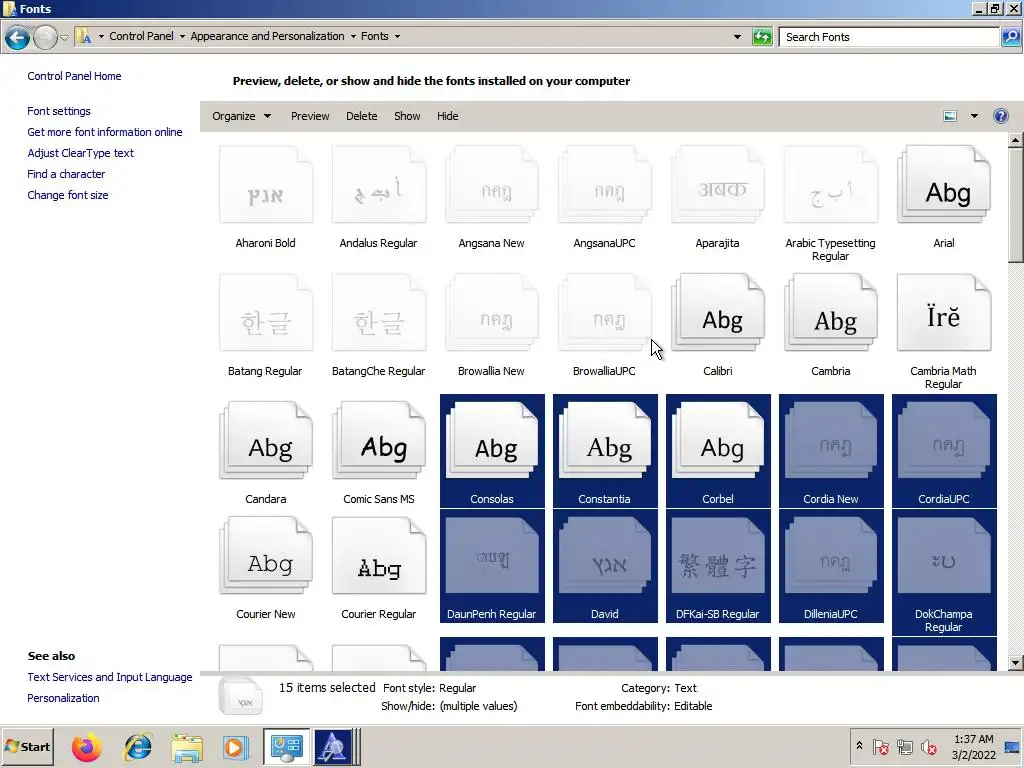Change view using the view icon button
1024x768 pixels.
950,116
